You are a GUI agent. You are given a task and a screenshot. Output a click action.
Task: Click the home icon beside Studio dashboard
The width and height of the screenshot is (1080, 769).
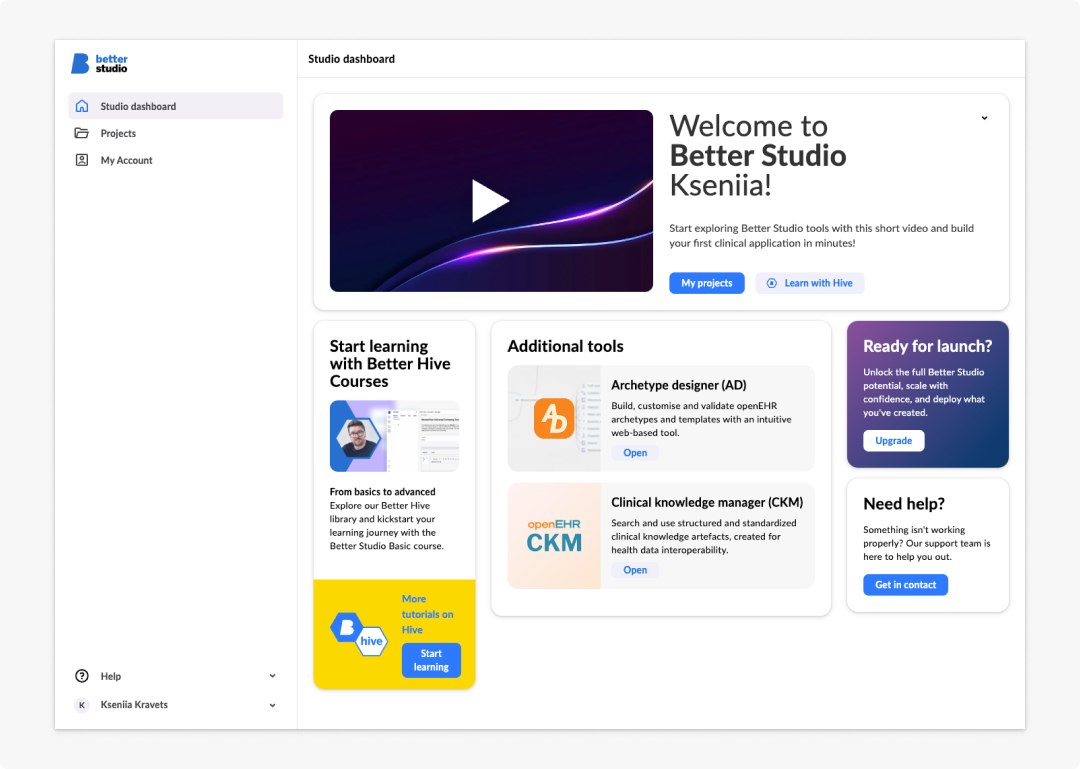point(82,106)
